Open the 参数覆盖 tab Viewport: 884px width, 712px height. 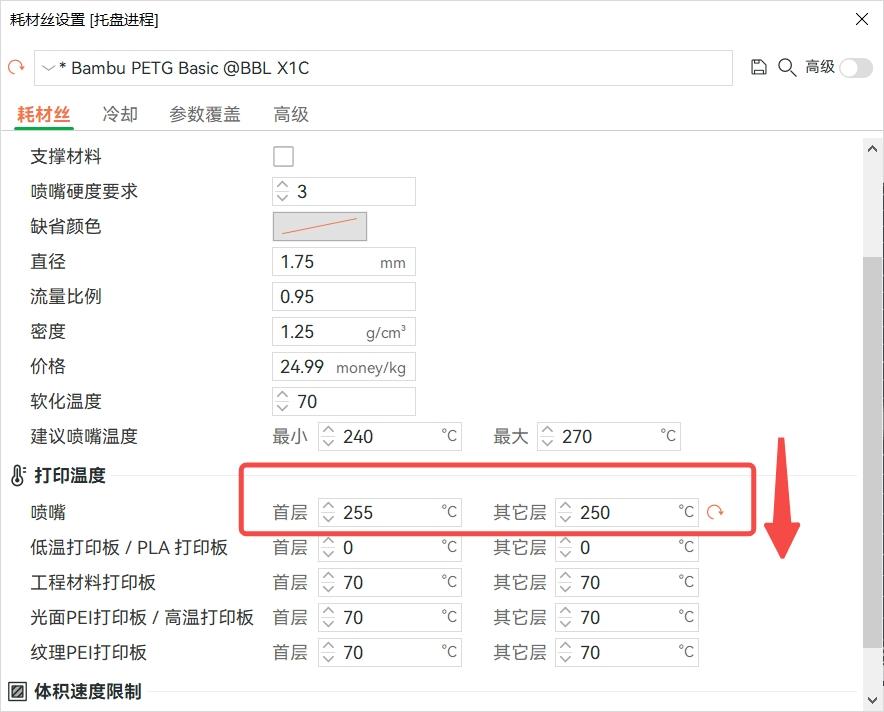coord(205,114)
